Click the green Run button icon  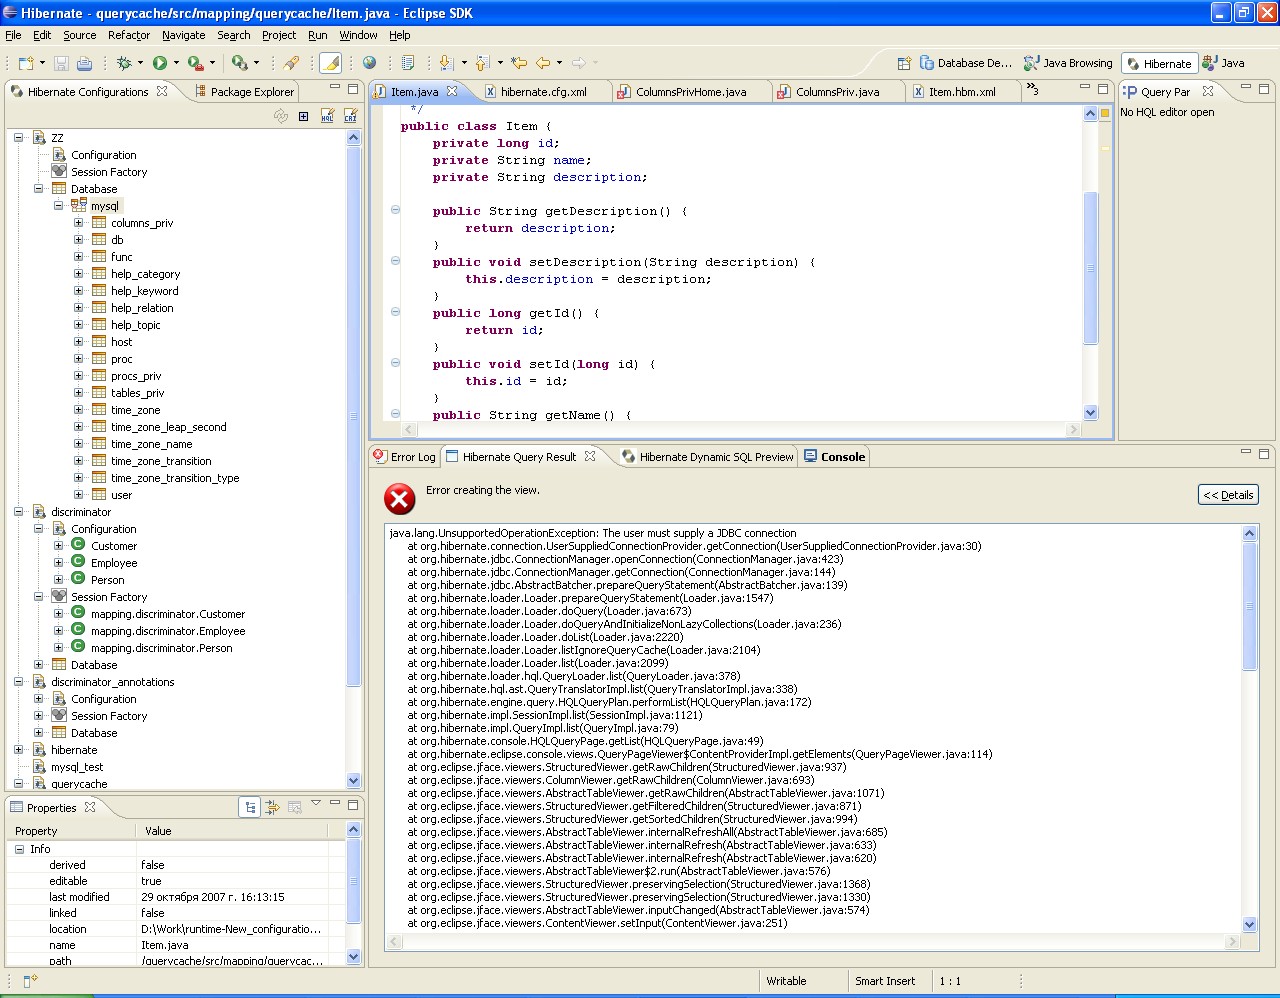pos(160,63)
